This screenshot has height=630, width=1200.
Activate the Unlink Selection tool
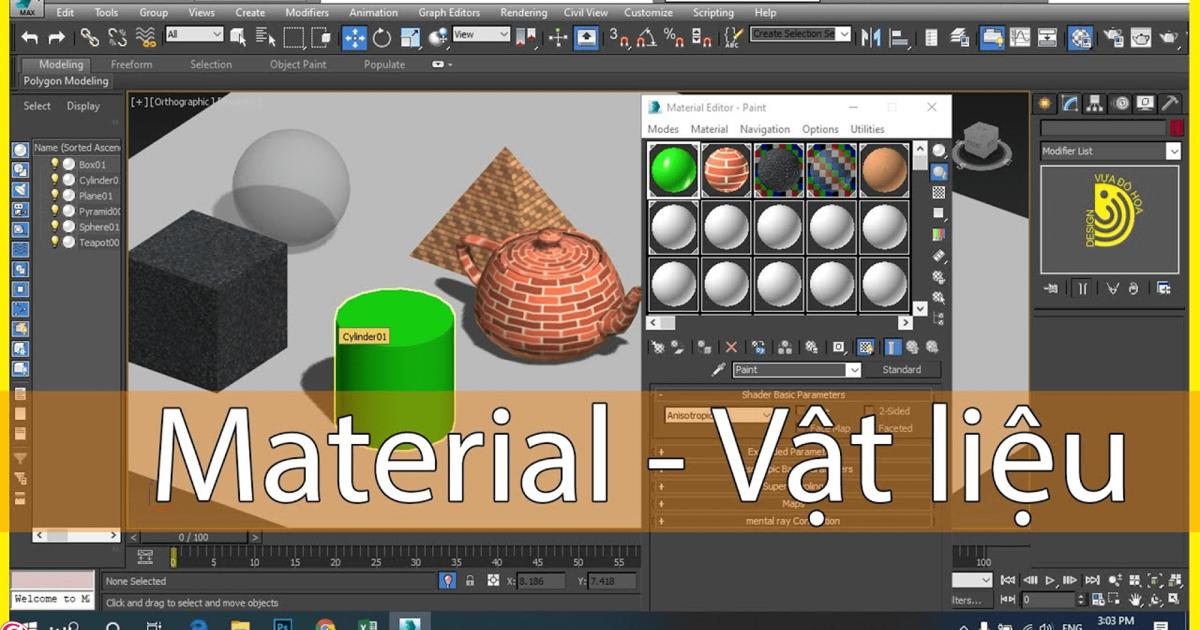click(x=117, y=38)
